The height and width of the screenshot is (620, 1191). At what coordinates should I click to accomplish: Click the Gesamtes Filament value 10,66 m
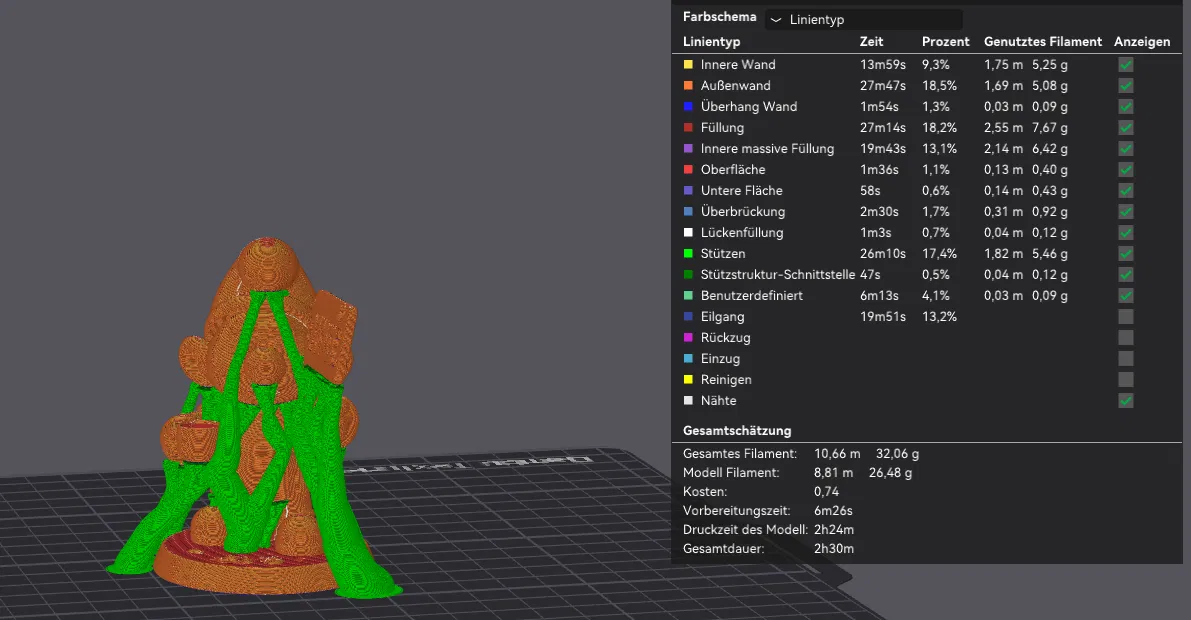tap(837, 454)
